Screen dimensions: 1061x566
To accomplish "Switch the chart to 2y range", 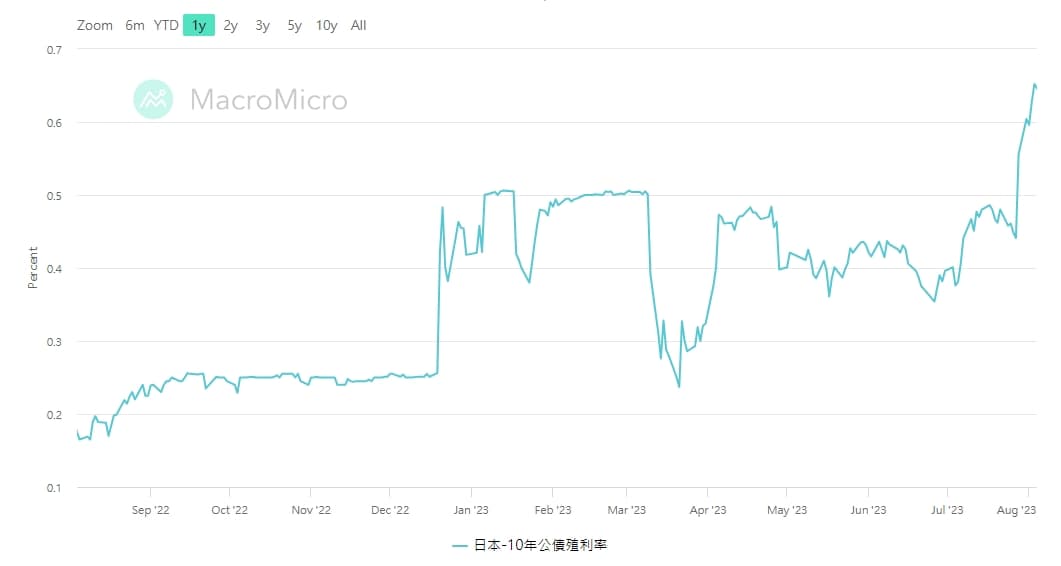I will tap(231, 25).
